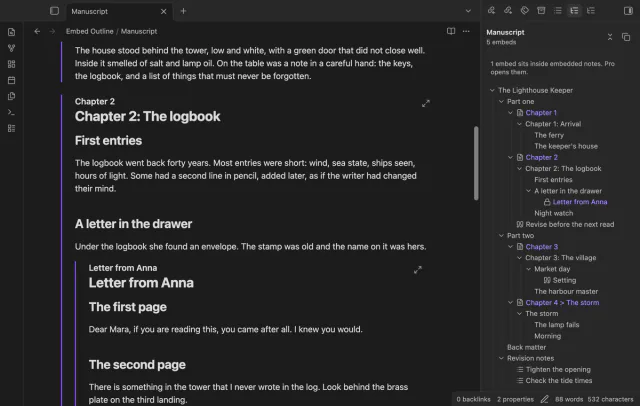Jump to Chapter 4 > The storm

click(x=562, y=302)
